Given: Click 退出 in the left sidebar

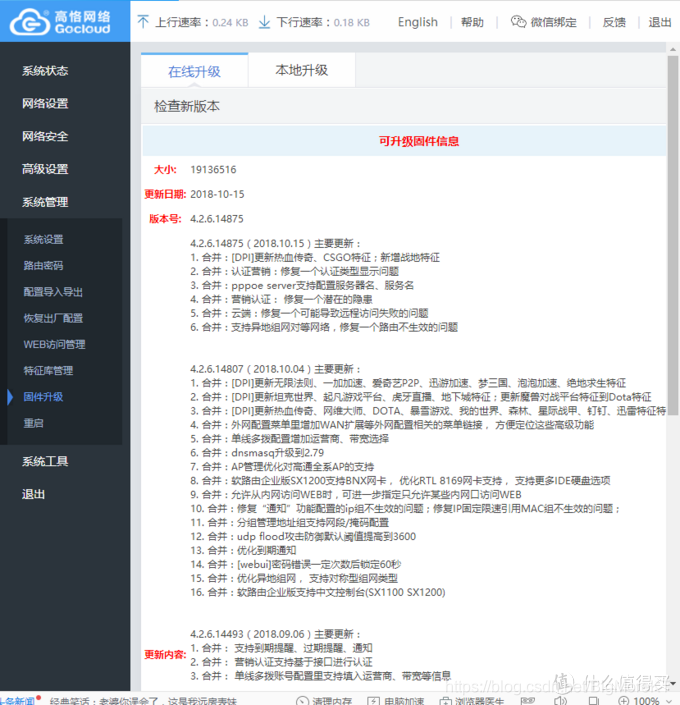Looking at the screenshot, I should (x=33, y=494).
